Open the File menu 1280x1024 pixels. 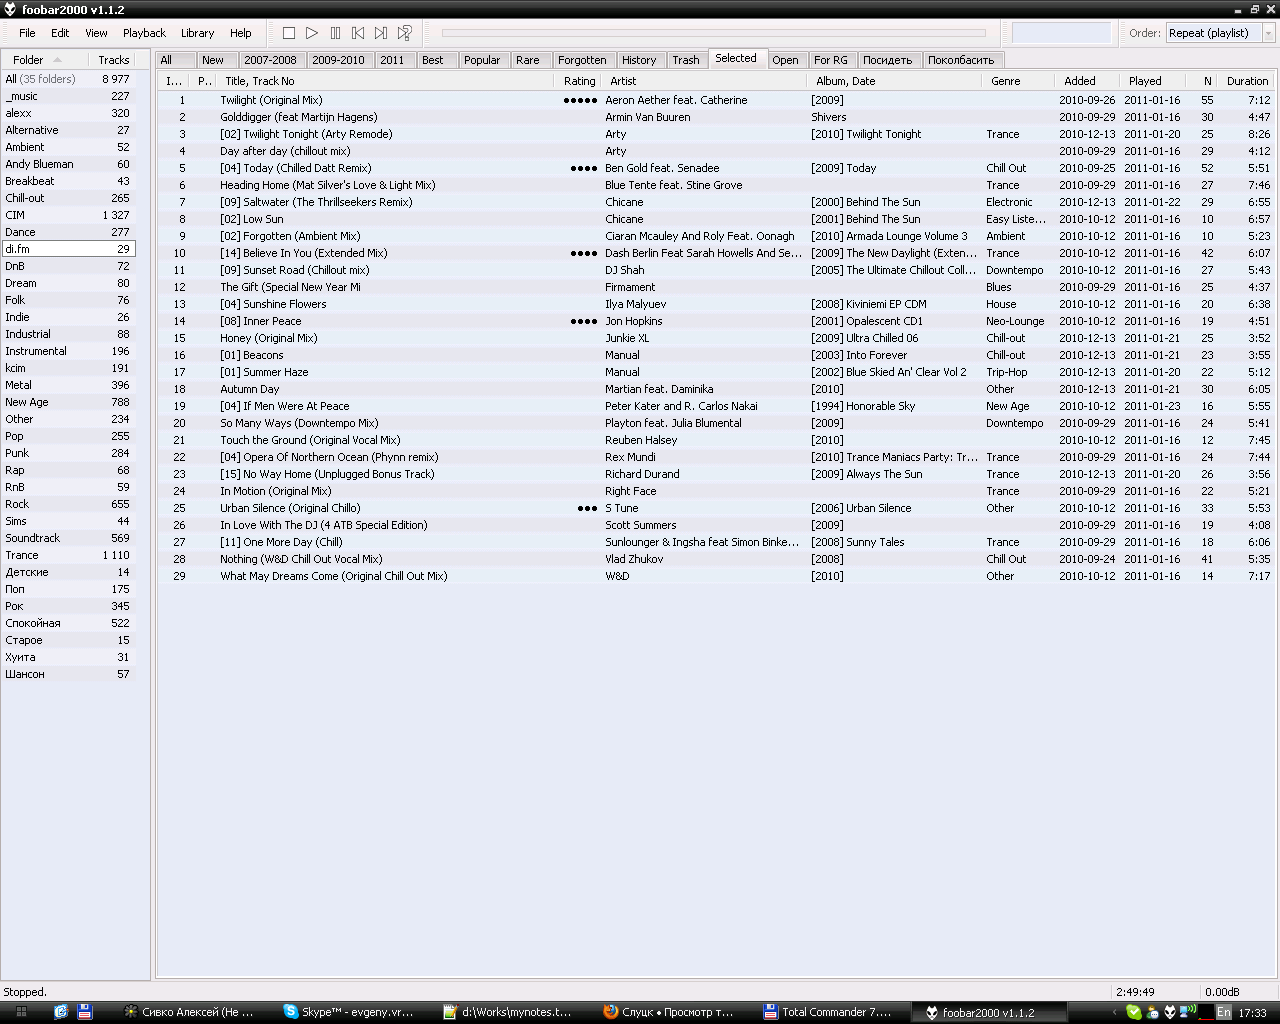(27, 33)
